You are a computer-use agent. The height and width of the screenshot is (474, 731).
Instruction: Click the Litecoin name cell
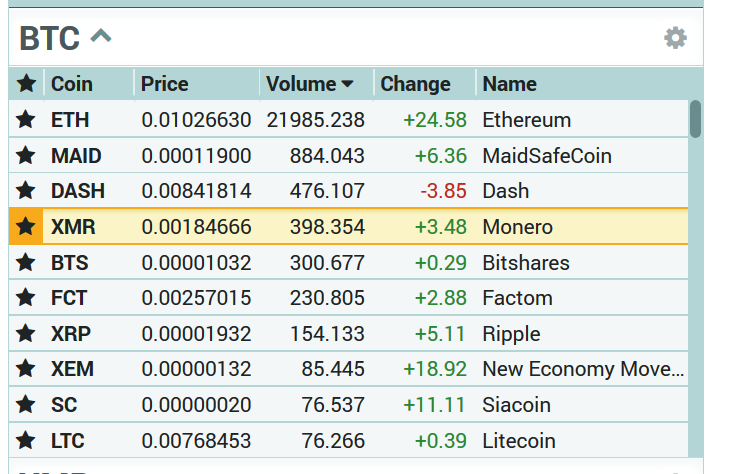click(519, 441)
